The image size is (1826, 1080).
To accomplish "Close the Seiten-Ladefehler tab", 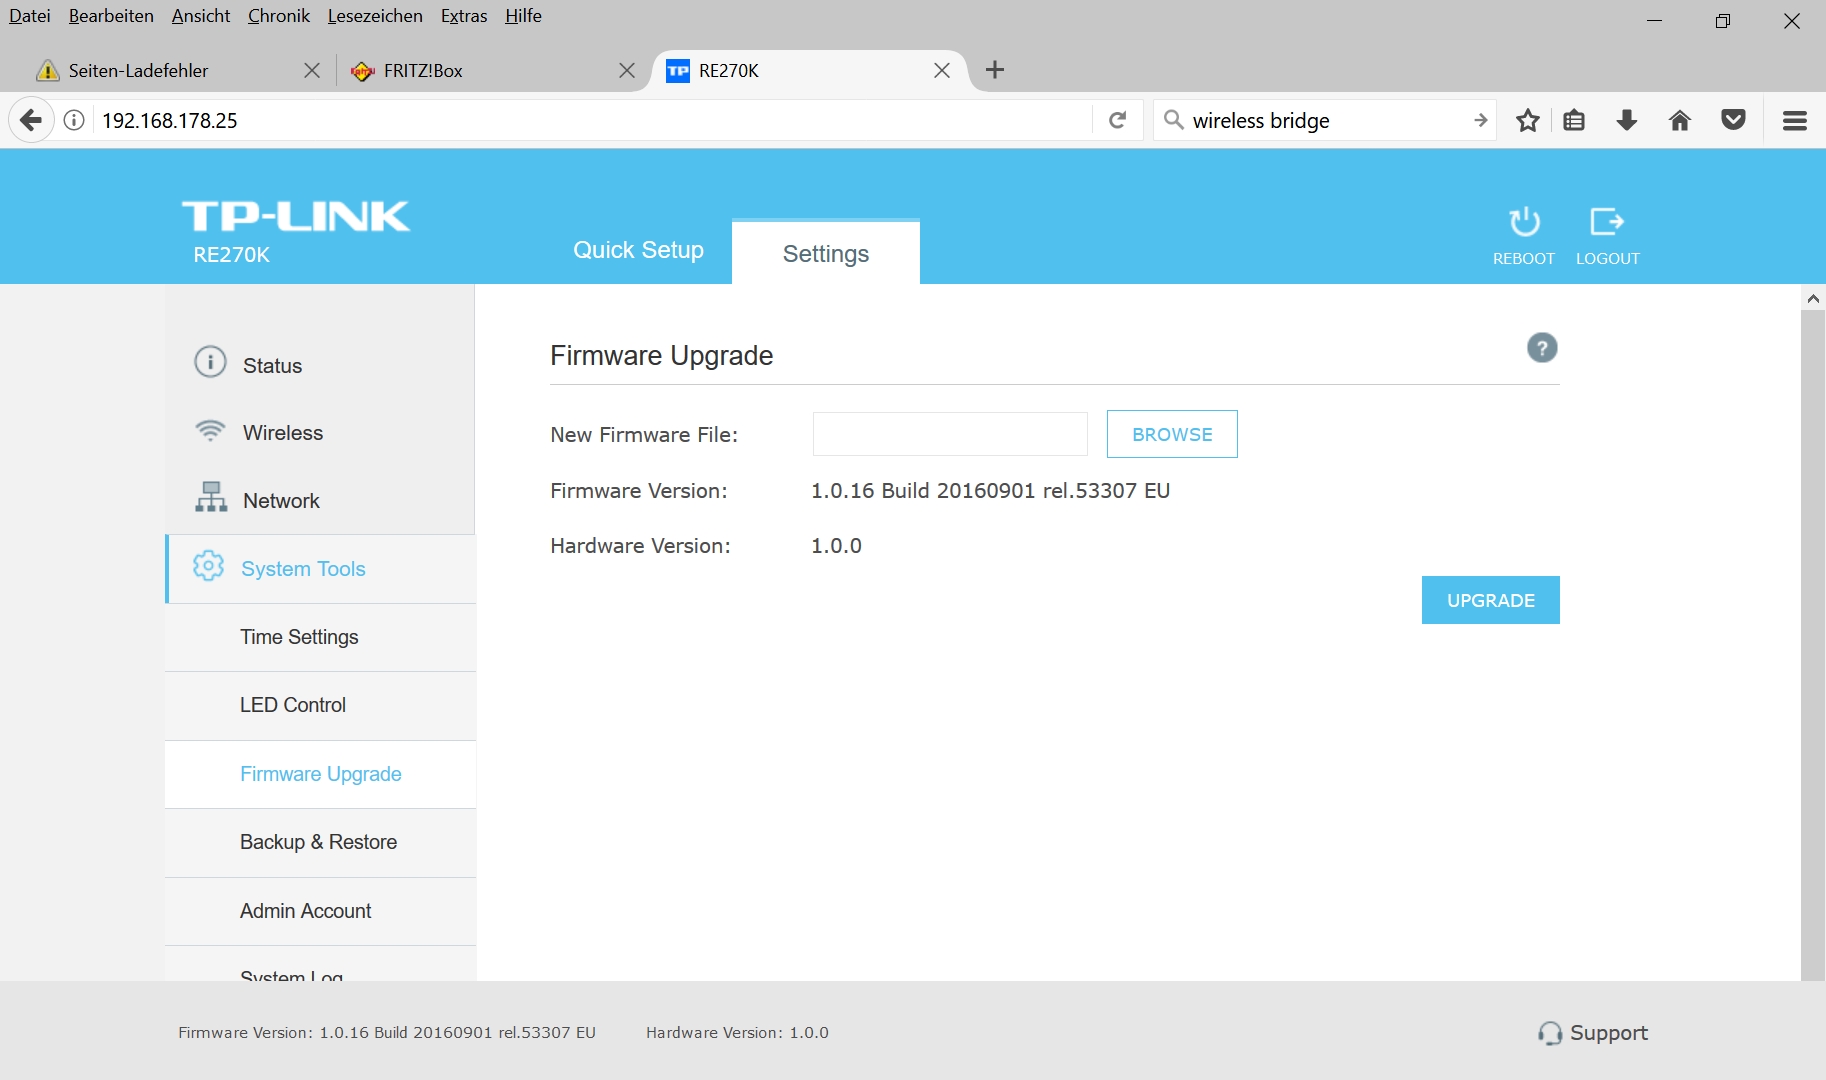I will pos(312,71).
